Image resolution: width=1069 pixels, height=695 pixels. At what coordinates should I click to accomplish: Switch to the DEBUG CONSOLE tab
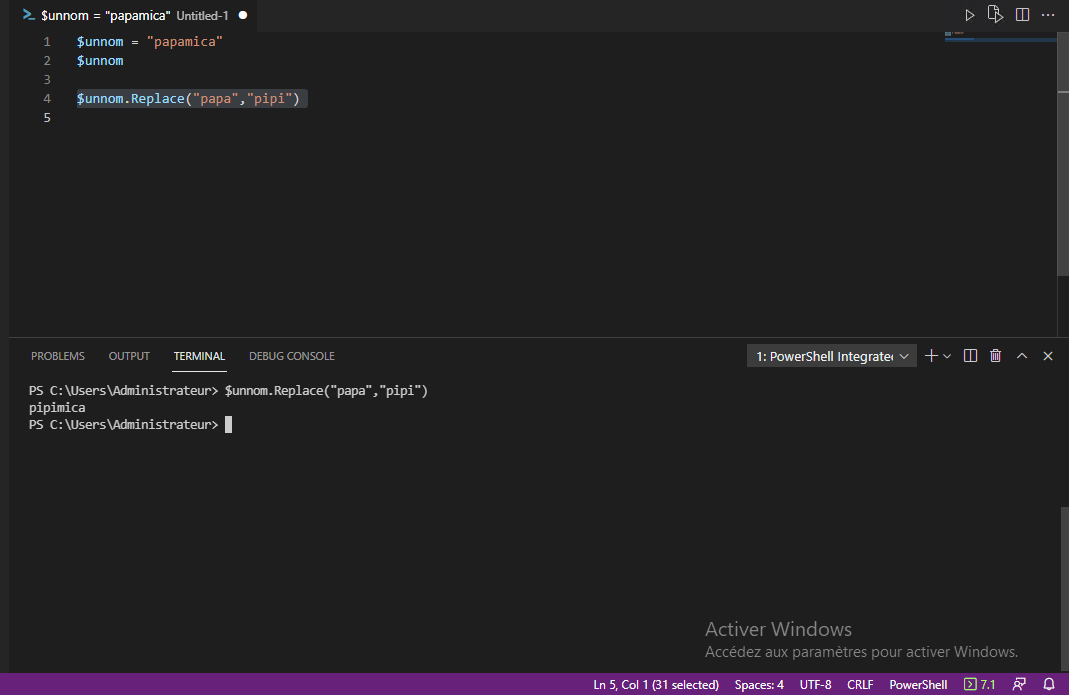[291, 355]
